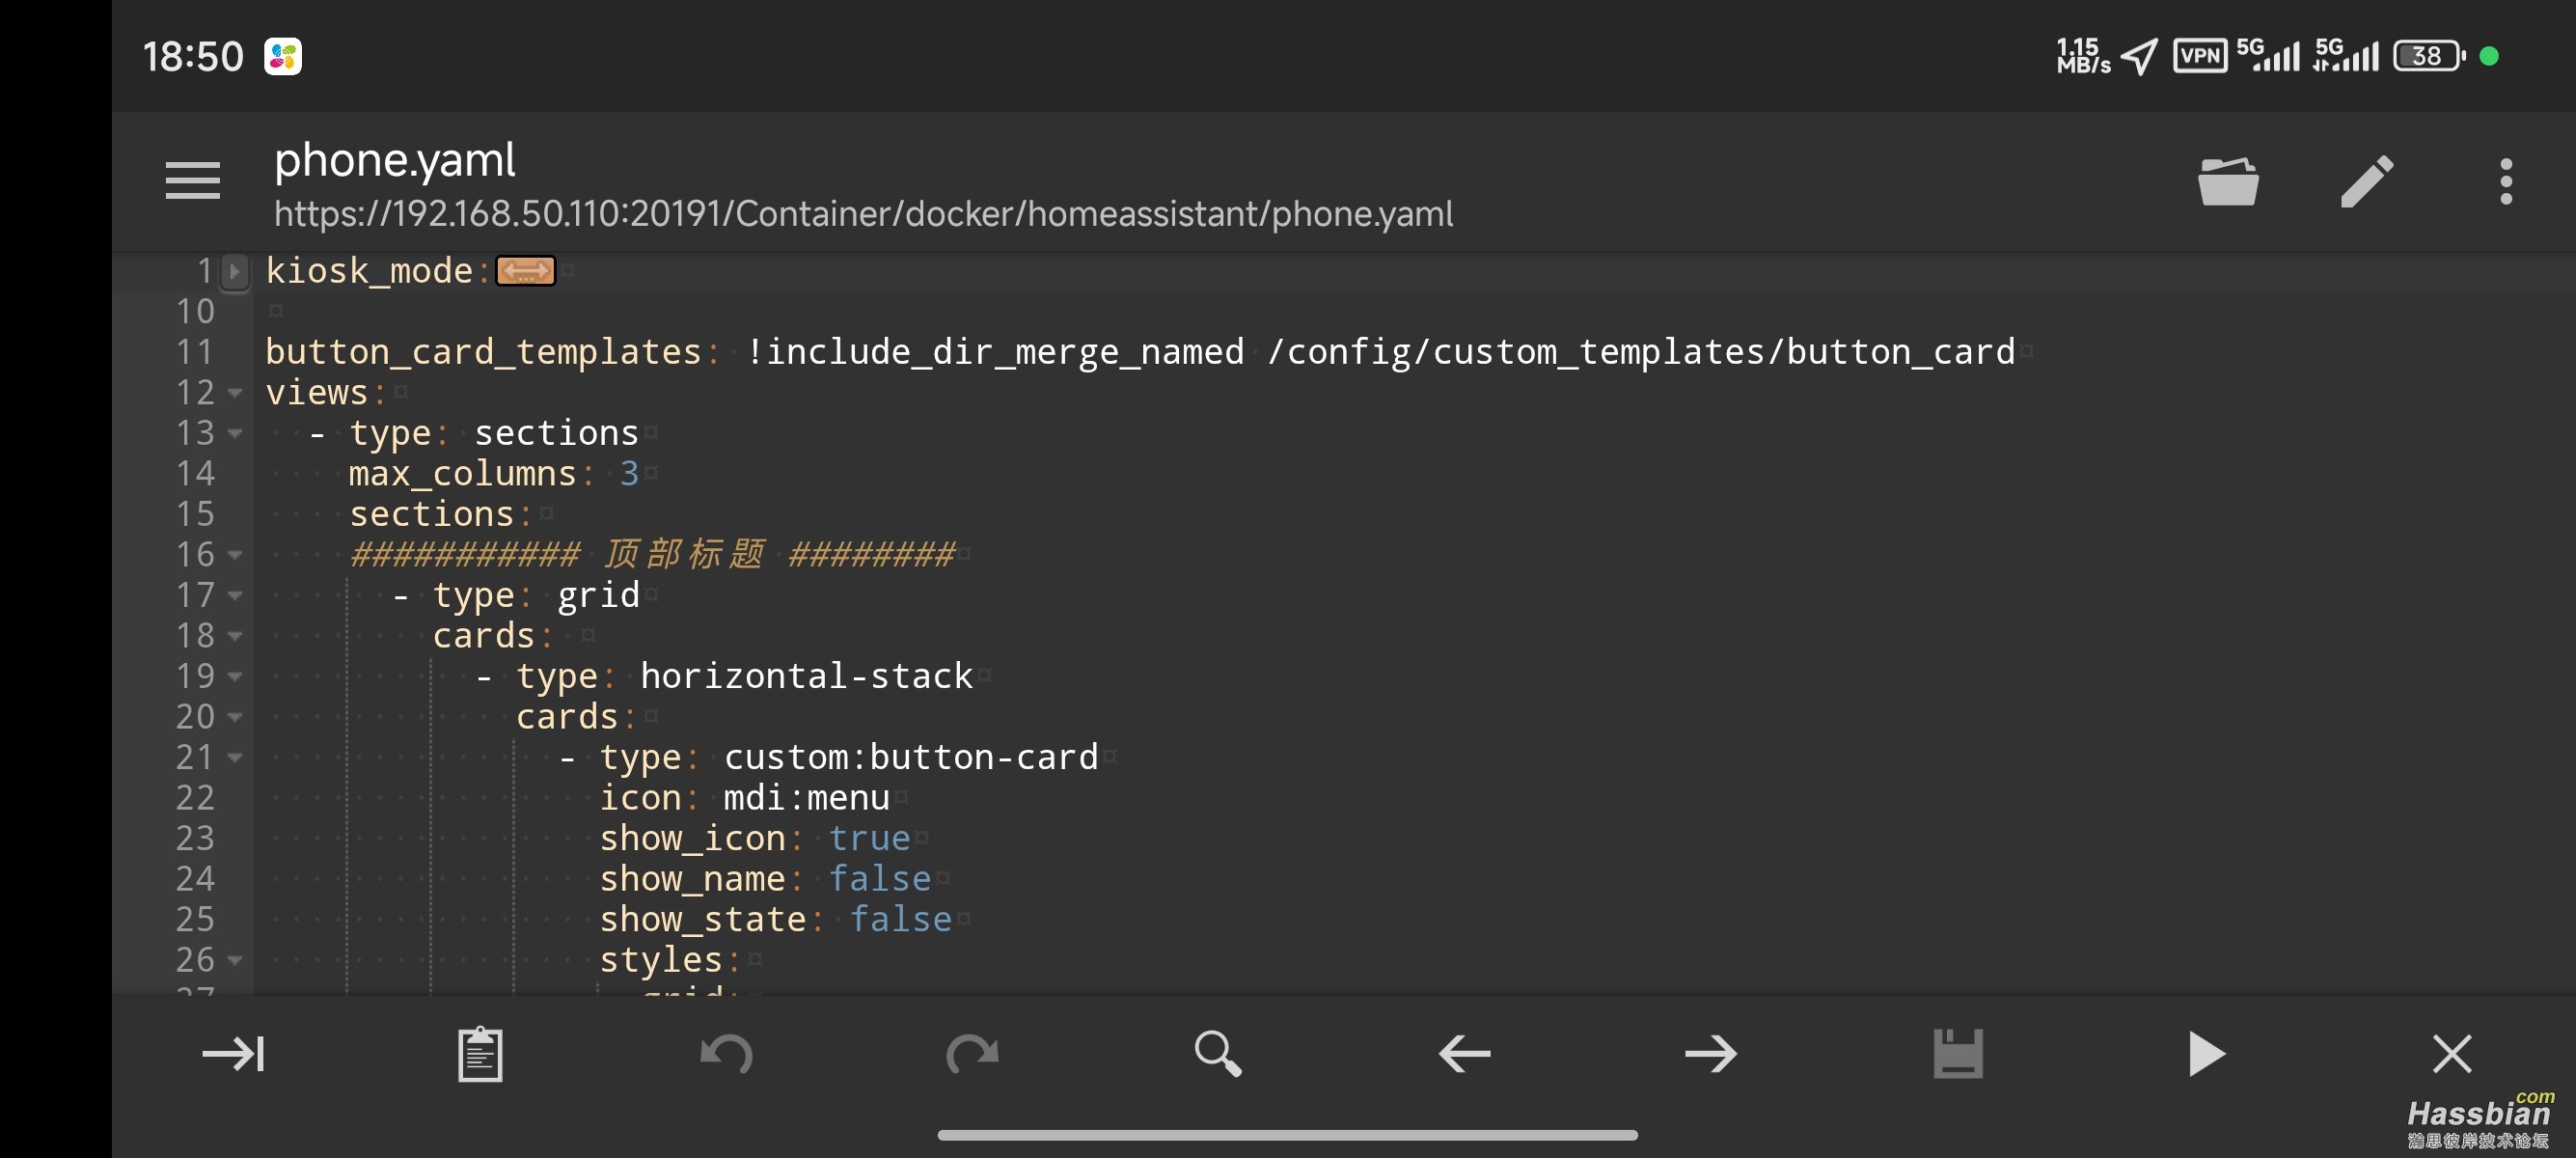The width and height of the screenshot is (2576, 1158).
Task: Place cursor on max_columns value 3
Action: (x=628, y=473)
